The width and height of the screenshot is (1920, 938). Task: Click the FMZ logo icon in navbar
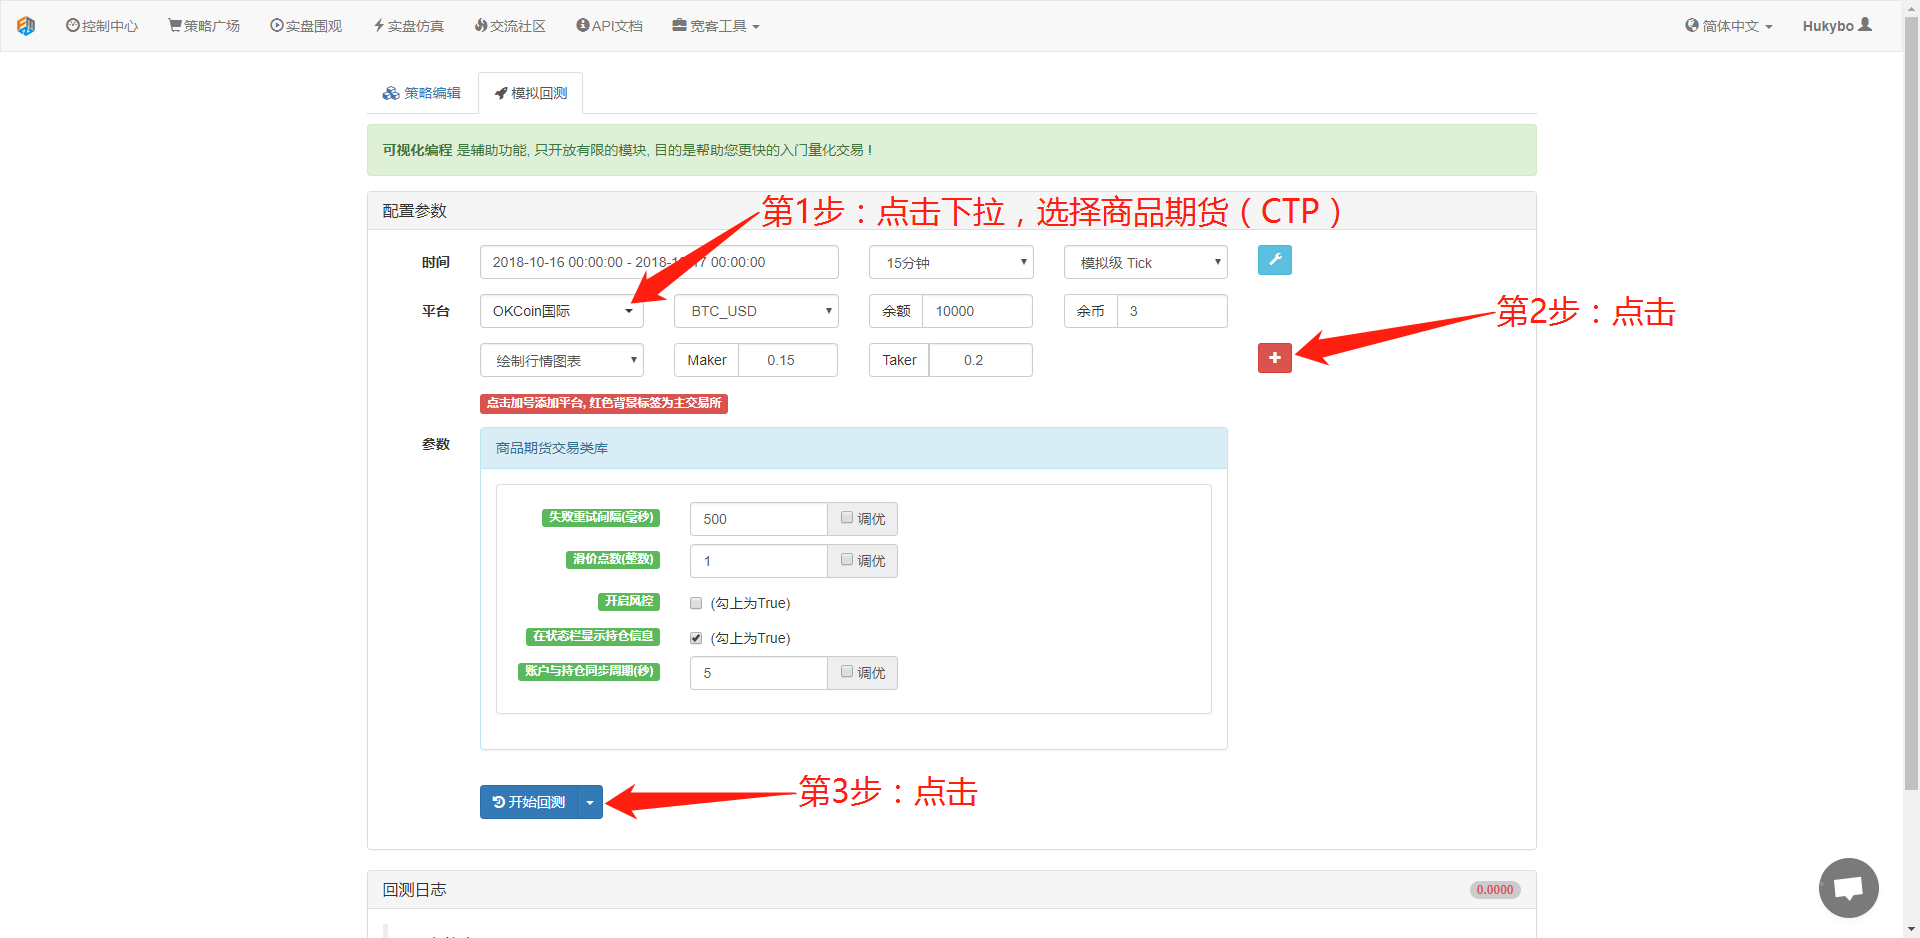[26, 26]
